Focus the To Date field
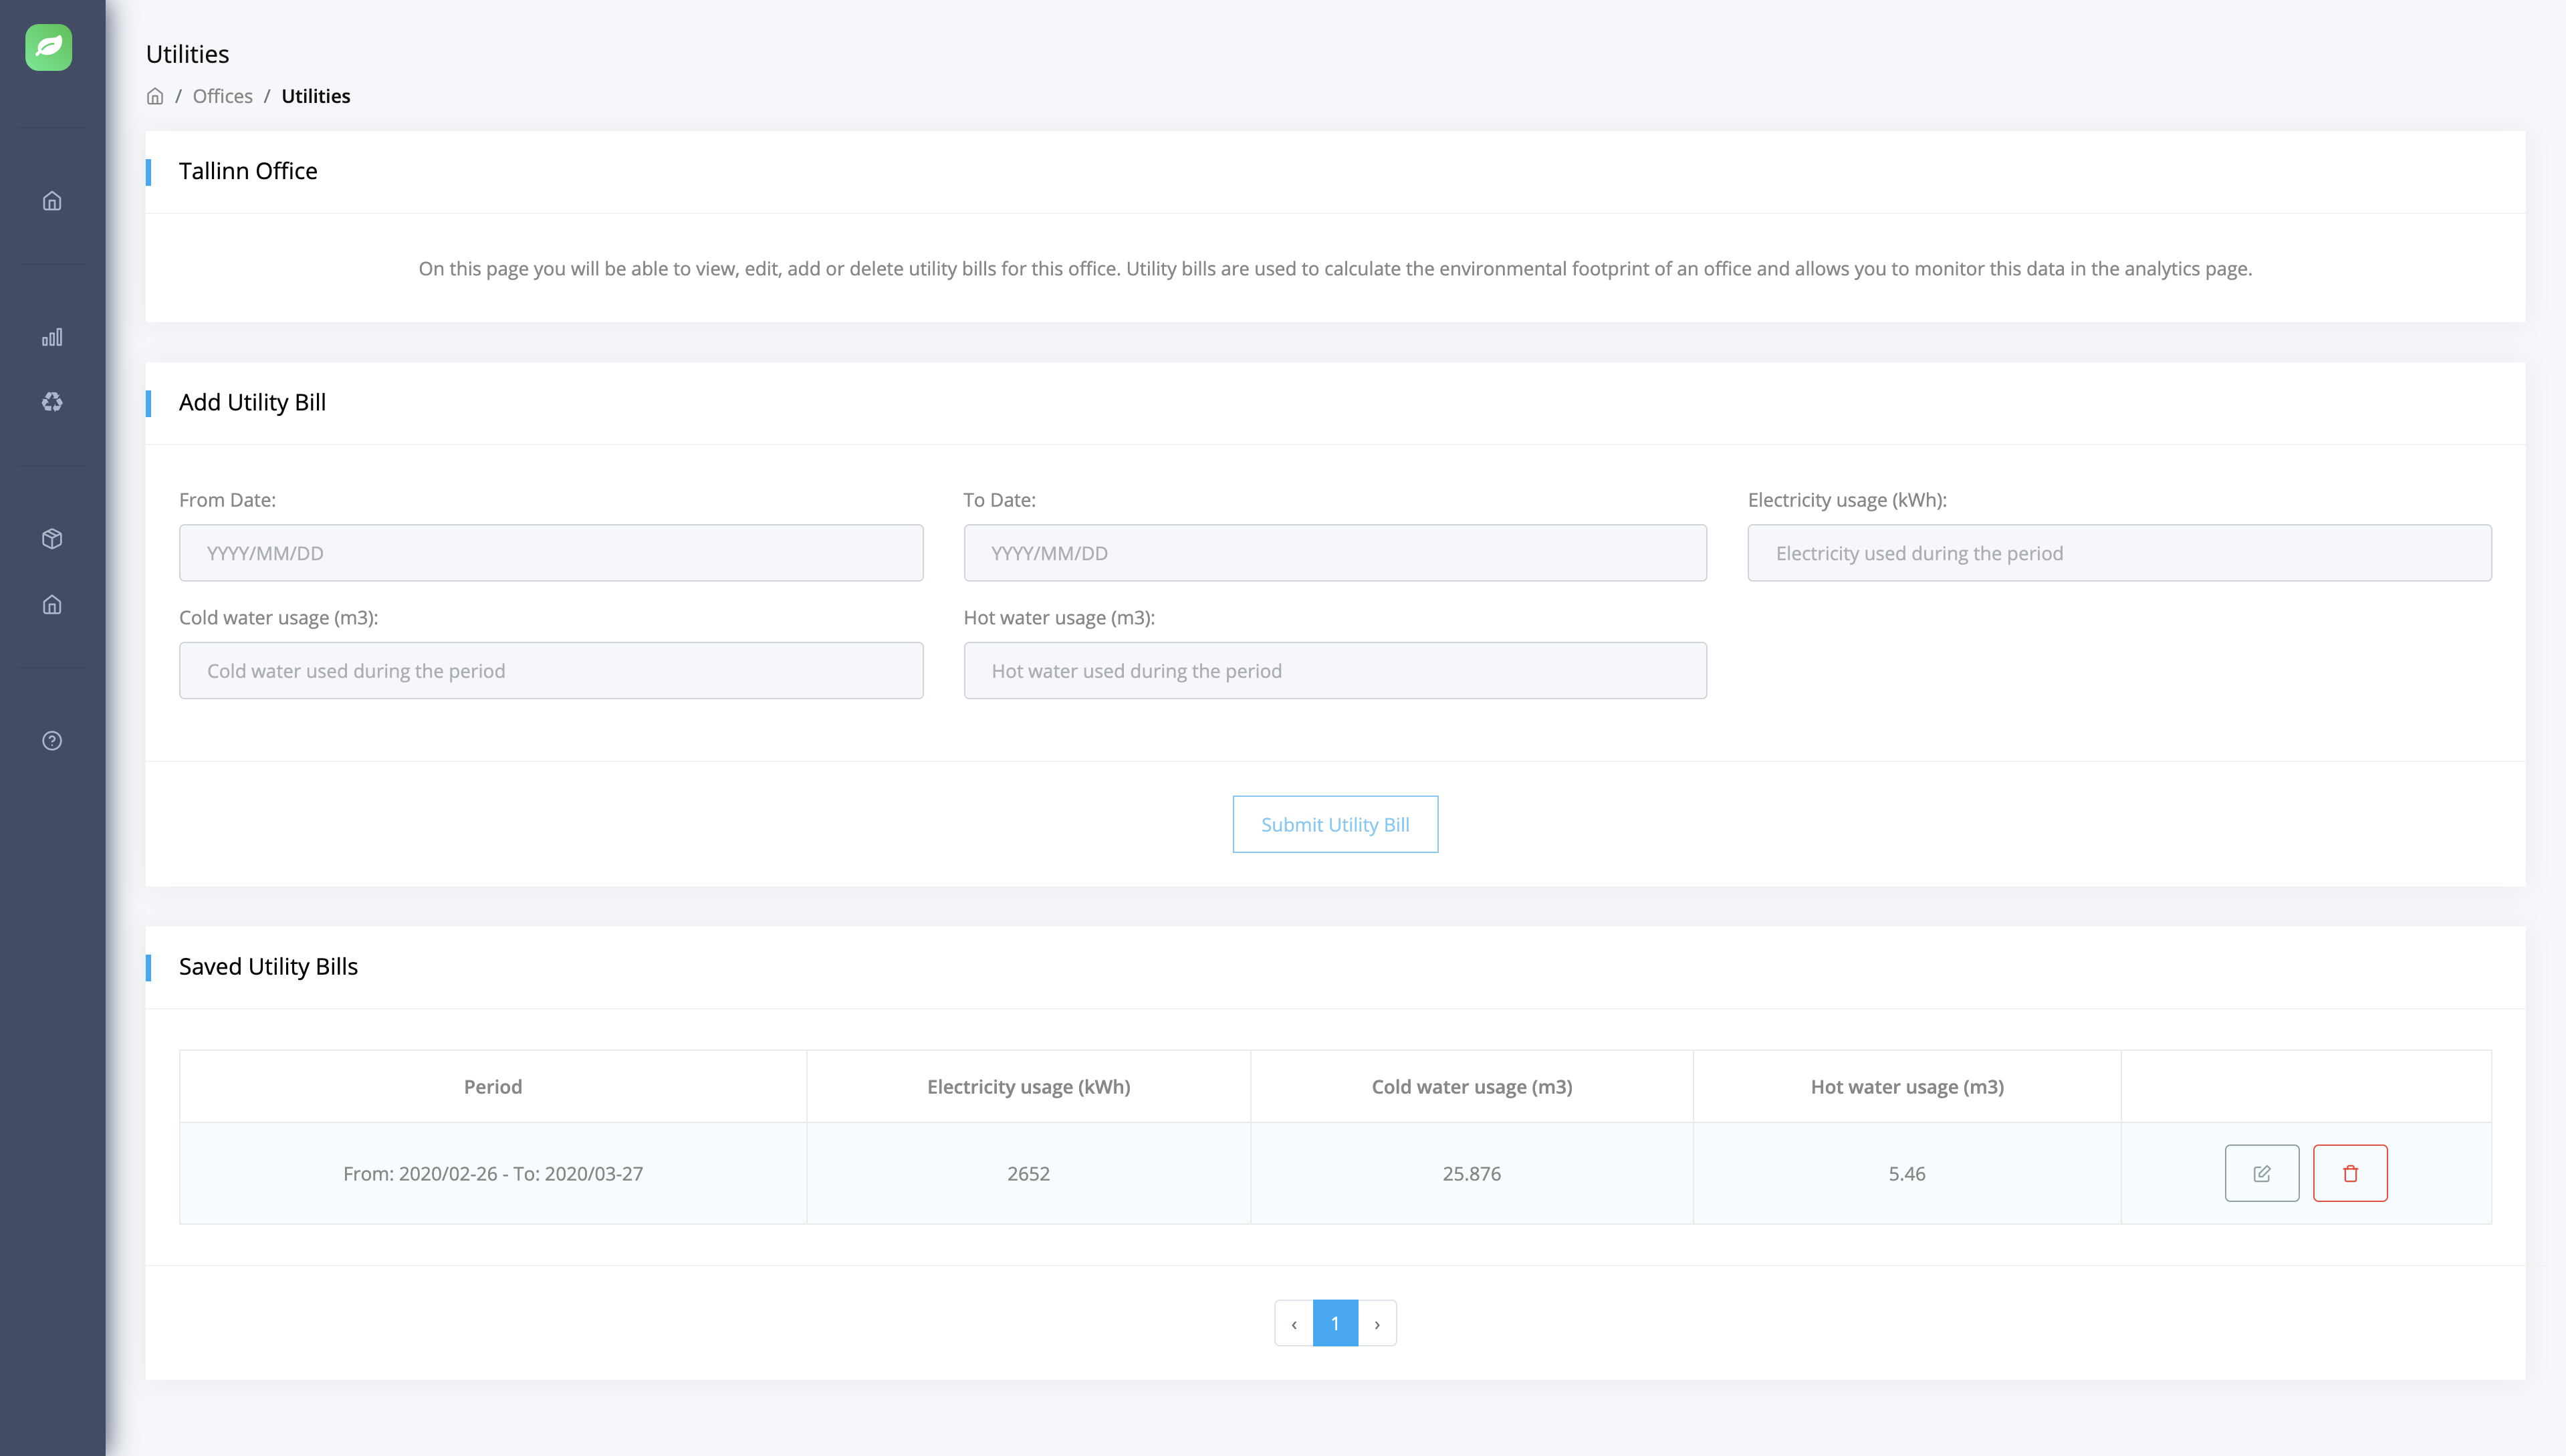This screenshot has height=1456, width=2566. pos(1334,553)
